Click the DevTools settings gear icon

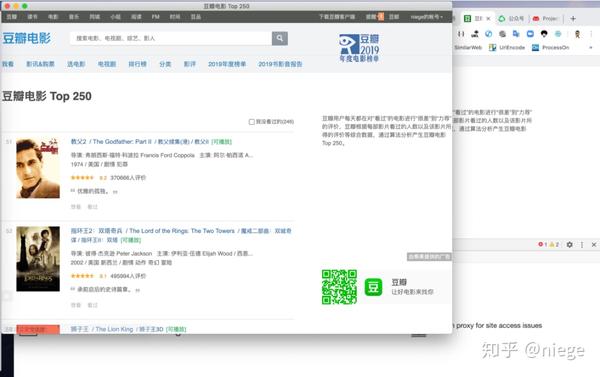(x=569, y=244)
